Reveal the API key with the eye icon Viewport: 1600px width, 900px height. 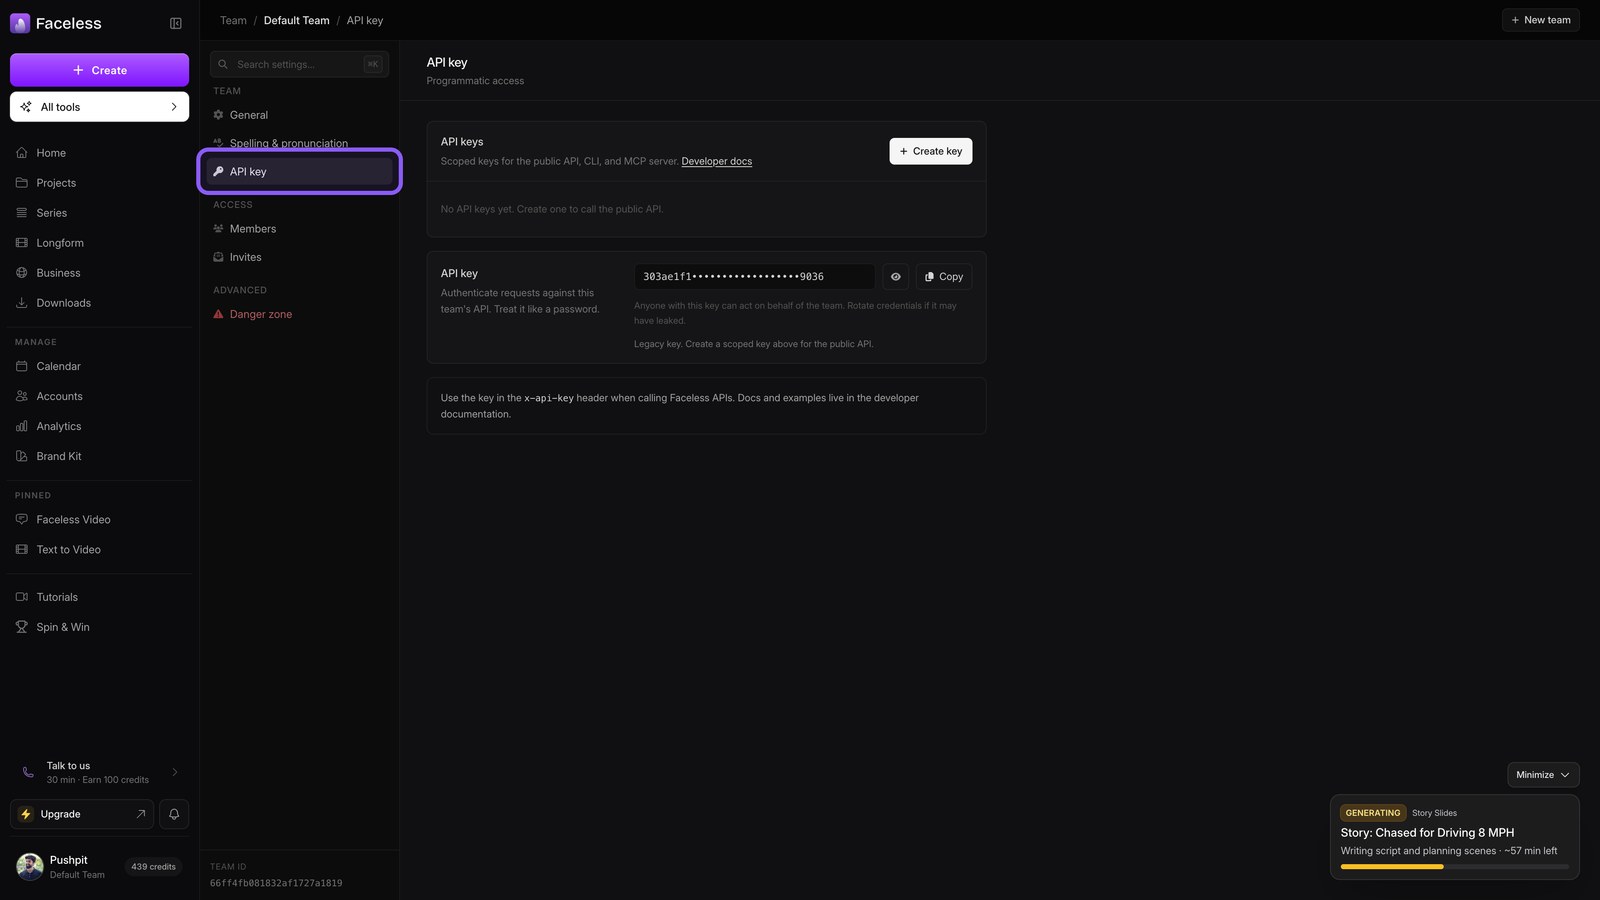pyautogui.click(x=896, y=277)
